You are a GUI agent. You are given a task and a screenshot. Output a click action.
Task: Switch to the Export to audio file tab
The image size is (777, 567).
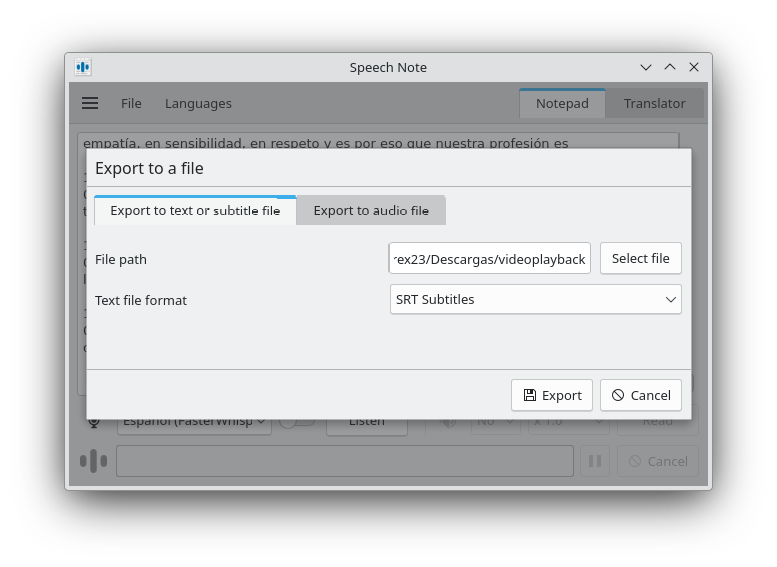[x=371, y=210]
